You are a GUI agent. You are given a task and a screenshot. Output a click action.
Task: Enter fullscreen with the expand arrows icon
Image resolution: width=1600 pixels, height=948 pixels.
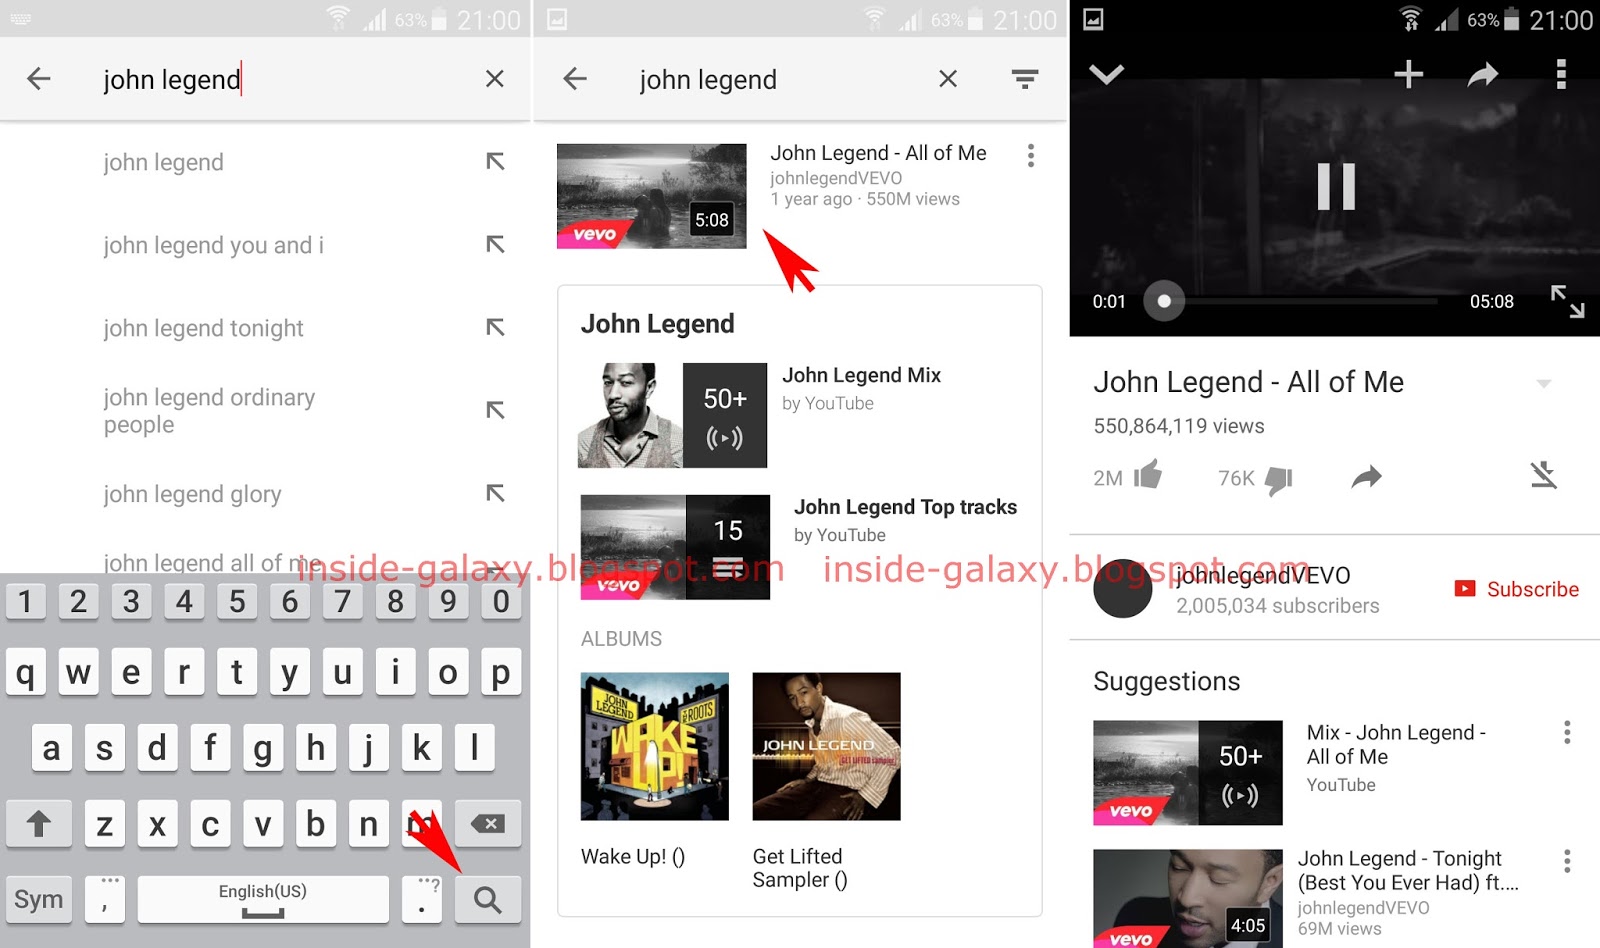(1567, 301)
